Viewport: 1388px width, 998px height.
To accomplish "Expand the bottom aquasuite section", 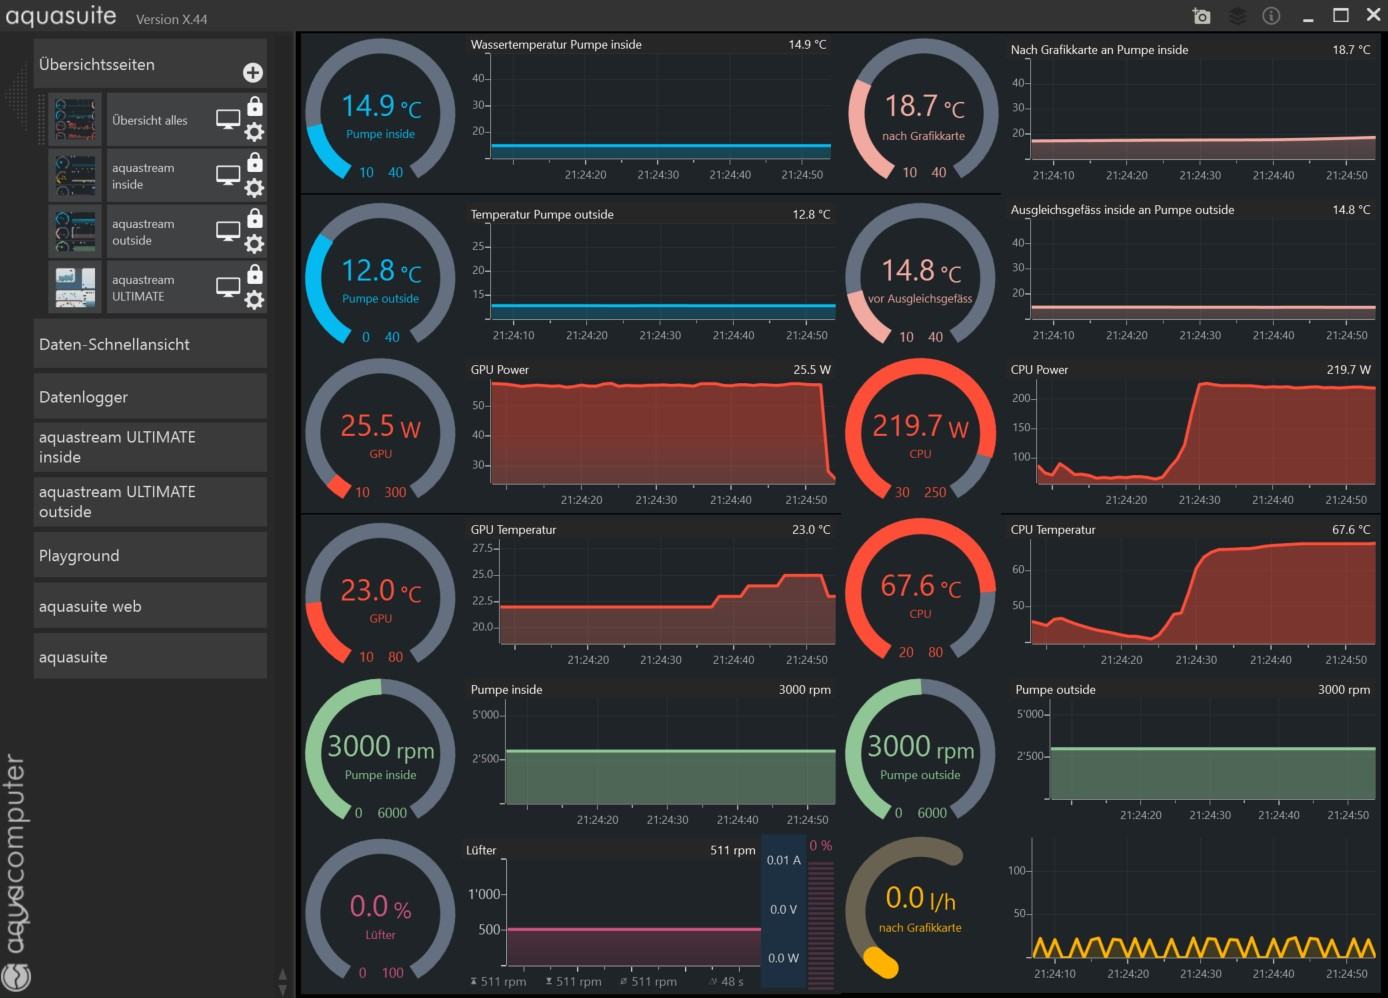I will [150, 657].
